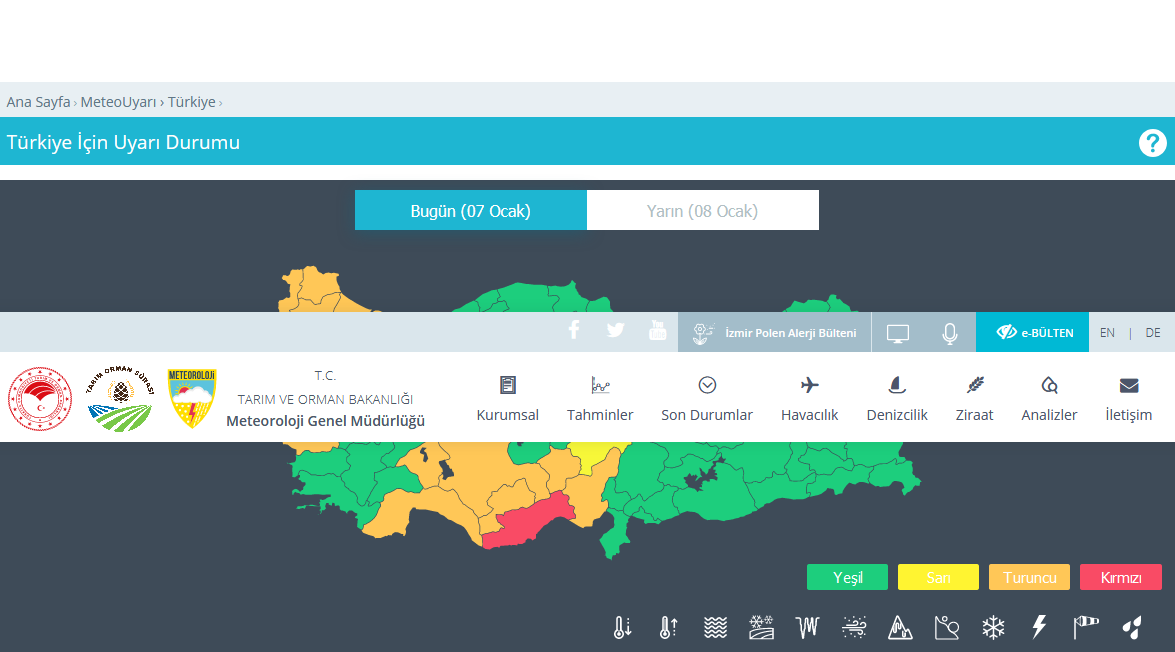1175x652 pixels.
Task: Select the agricultural frost warning icon
Action: [761, 627]
